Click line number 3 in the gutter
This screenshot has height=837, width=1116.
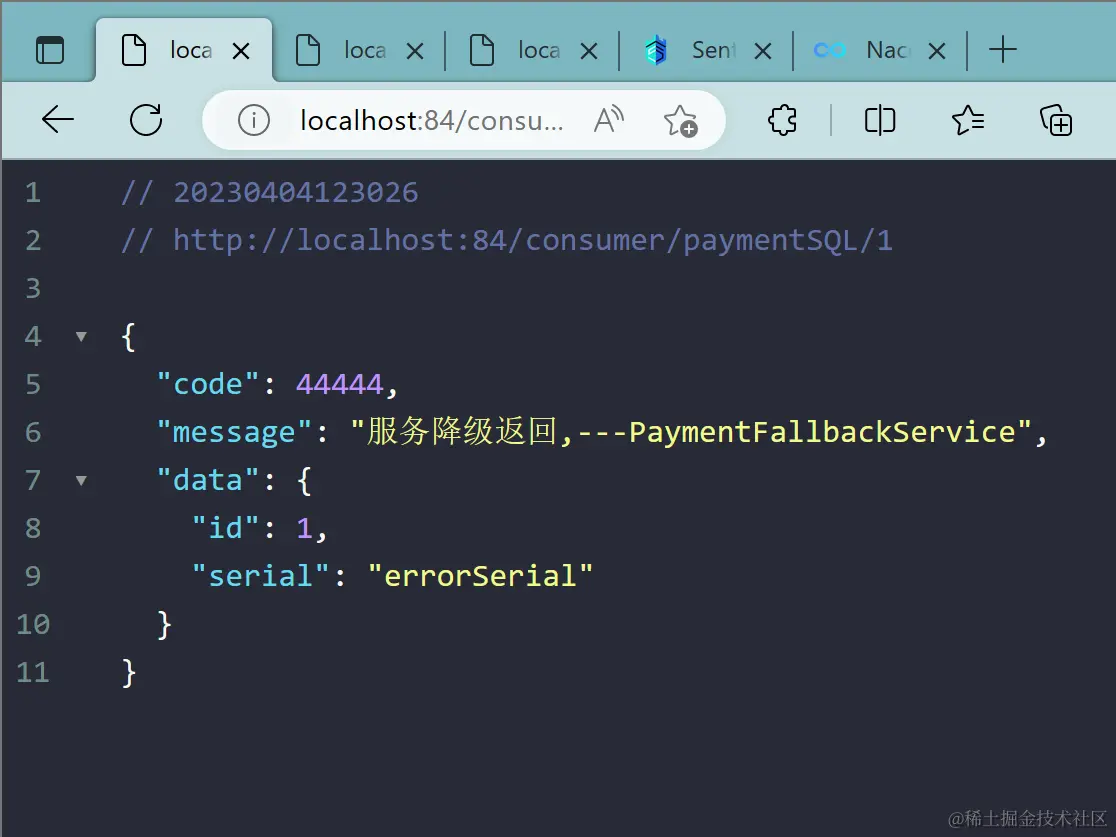point(33,288)
